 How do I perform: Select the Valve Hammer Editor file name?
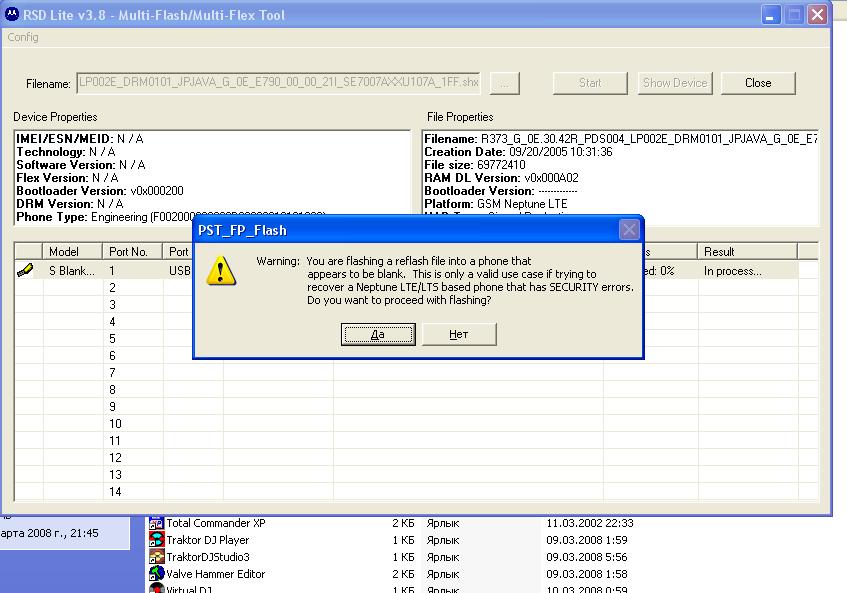[x=216, y=574]
